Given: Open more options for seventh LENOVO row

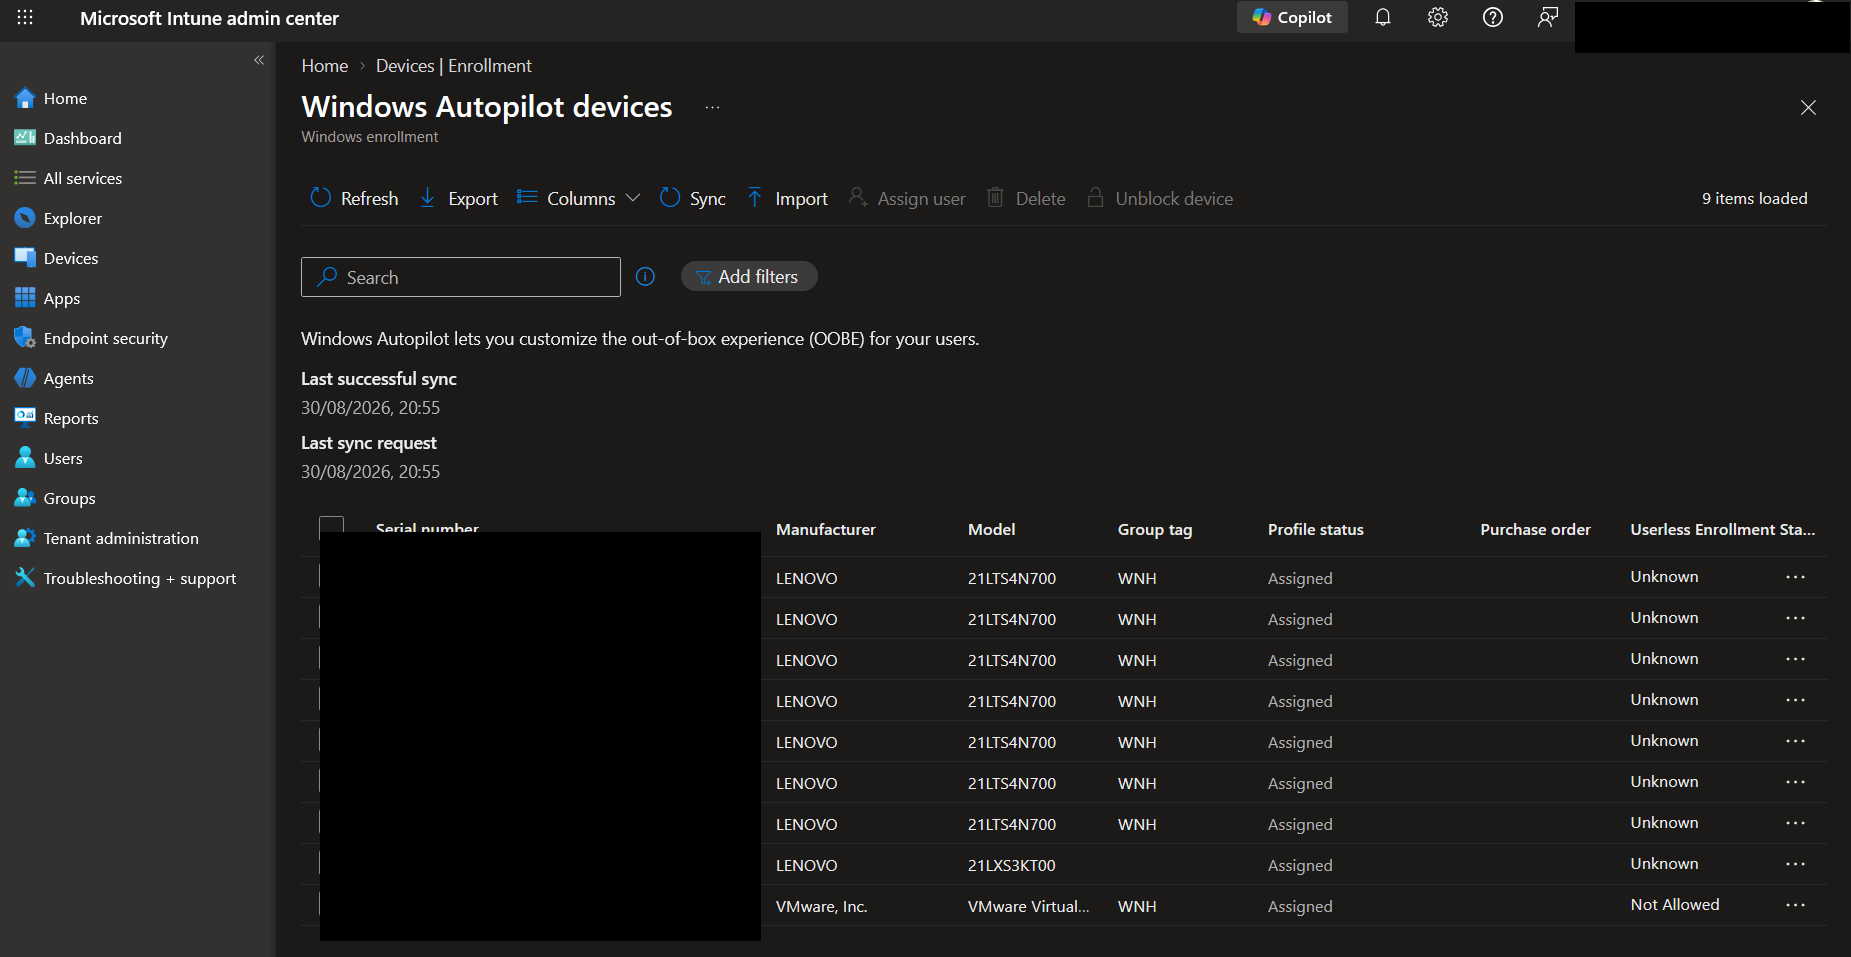Looking at the screenshot, I should (1796, 823).
